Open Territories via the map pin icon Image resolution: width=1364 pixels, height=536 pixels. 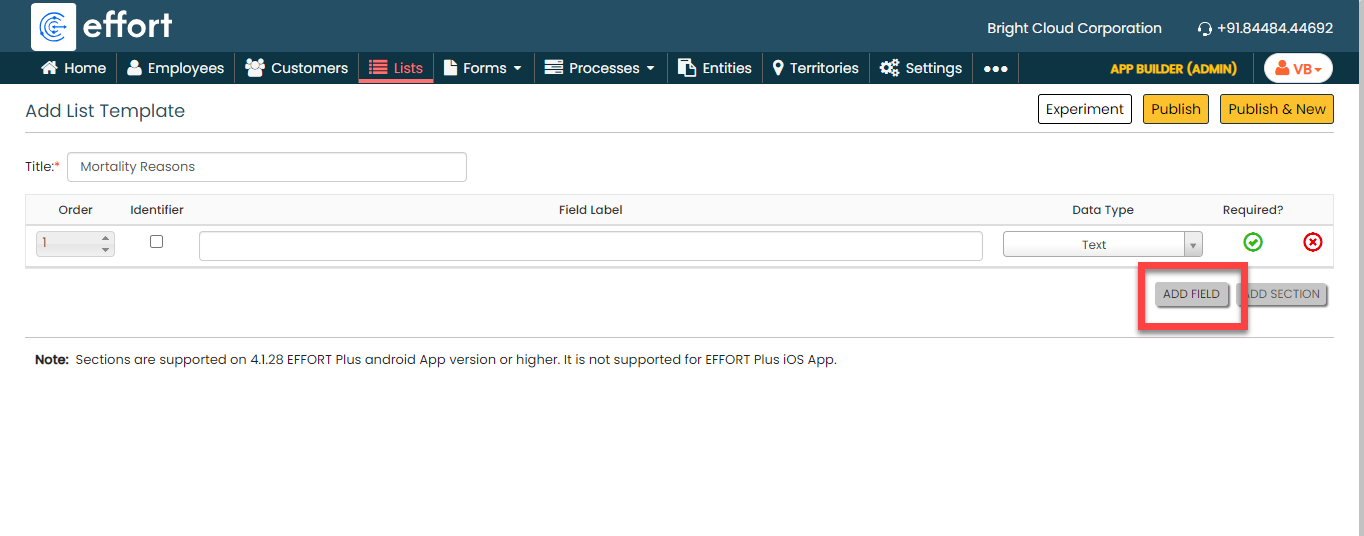(778, 68)
